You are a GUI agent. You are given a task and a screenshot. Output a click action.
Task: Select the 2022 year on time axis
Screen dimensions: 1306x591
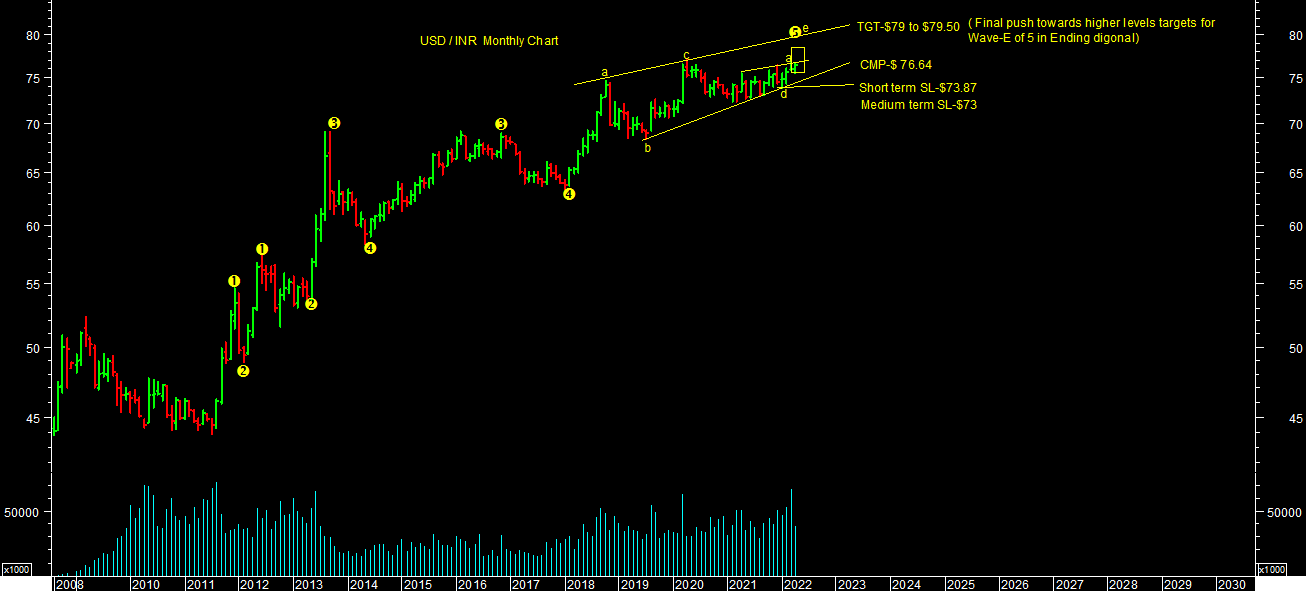(x=796, y=584)
